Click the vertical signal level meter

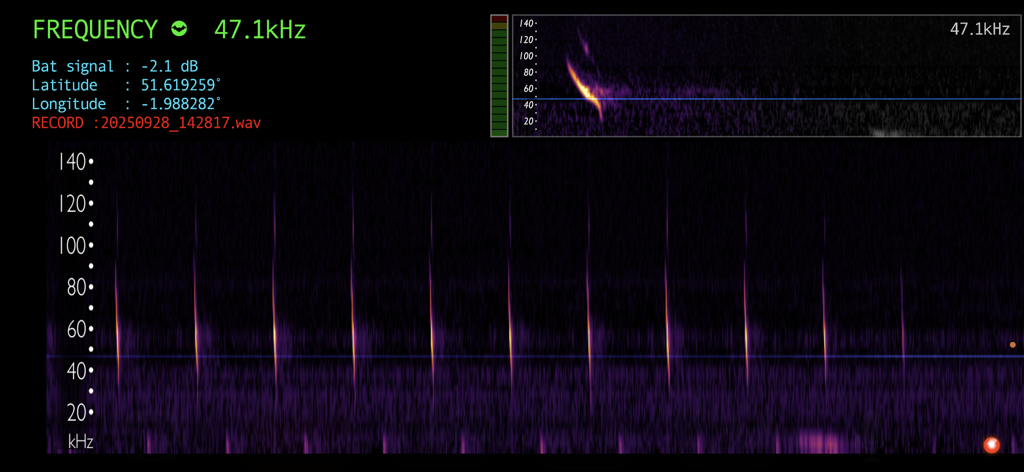(499, 76)
